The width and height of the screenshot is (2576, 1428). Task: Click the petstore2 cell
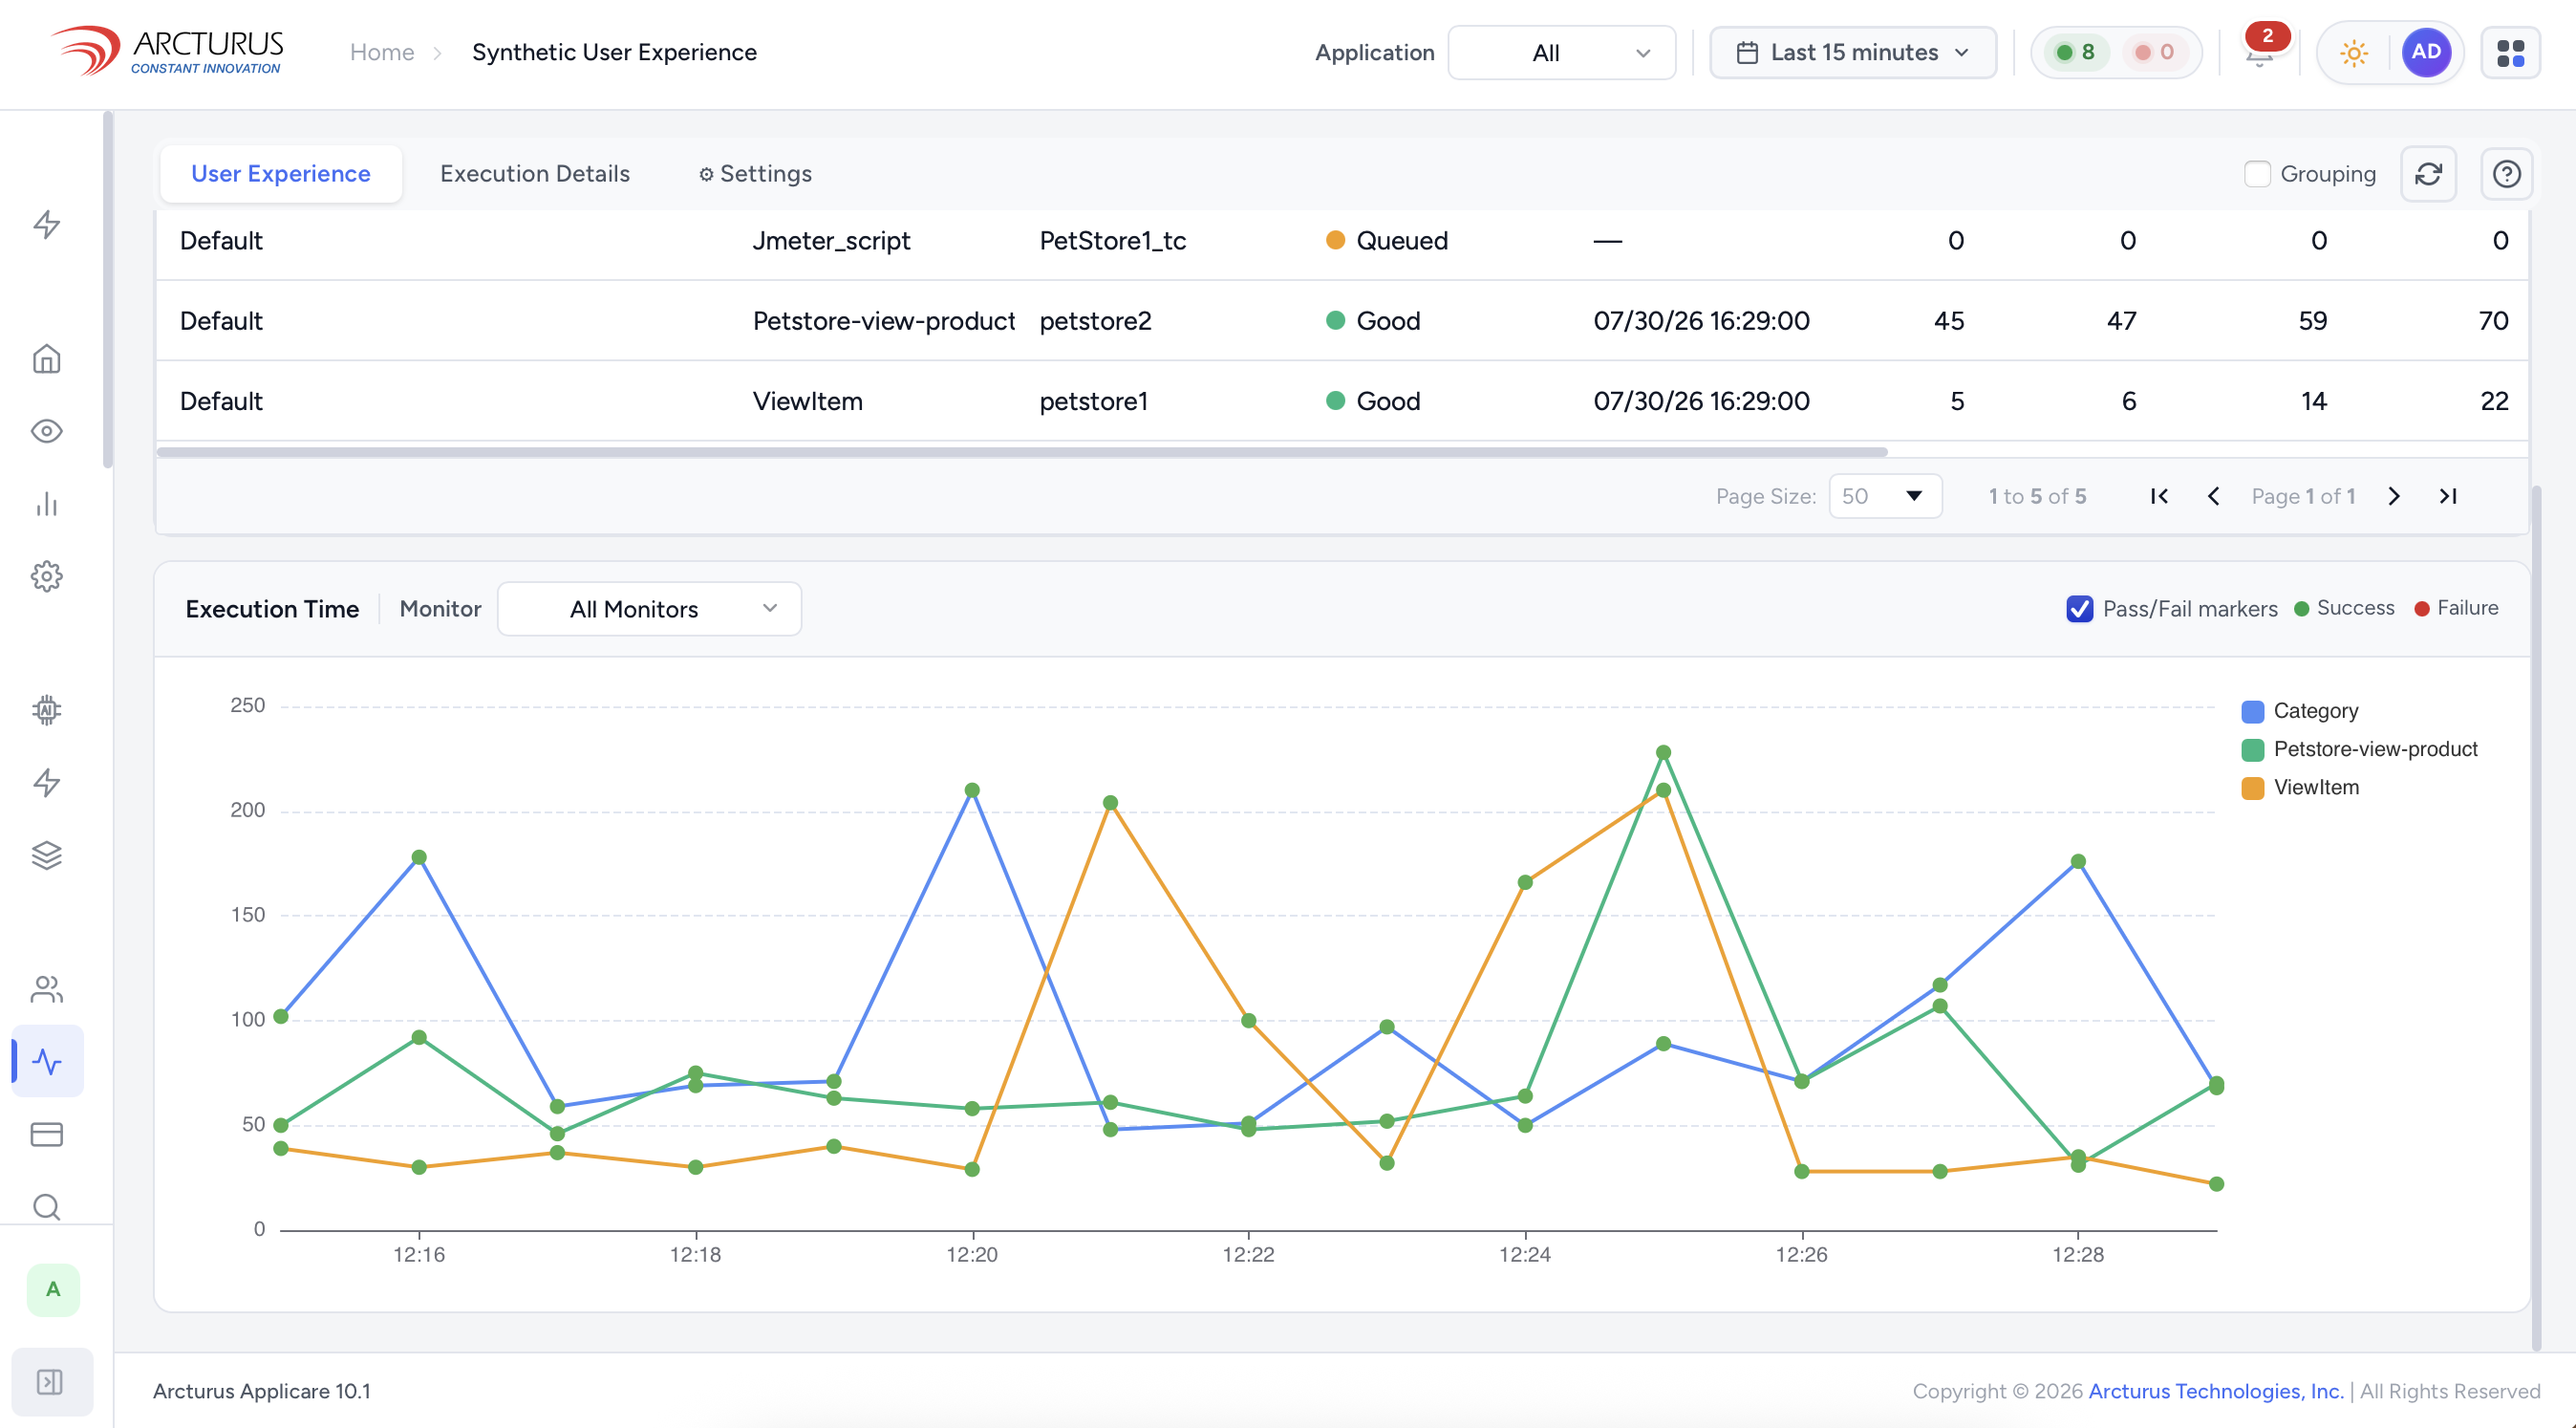[x=1096, y=321]
